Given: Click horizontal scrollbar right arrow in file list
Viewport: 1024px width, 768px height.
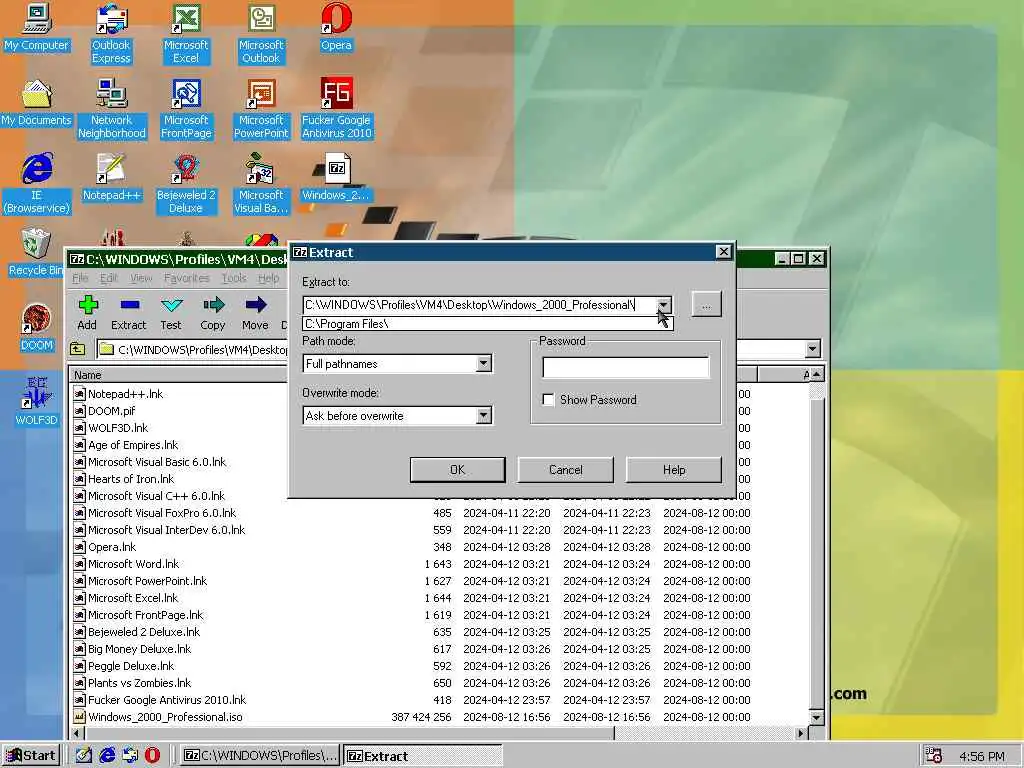Looking at the screenshot, I should pos(801,733).
